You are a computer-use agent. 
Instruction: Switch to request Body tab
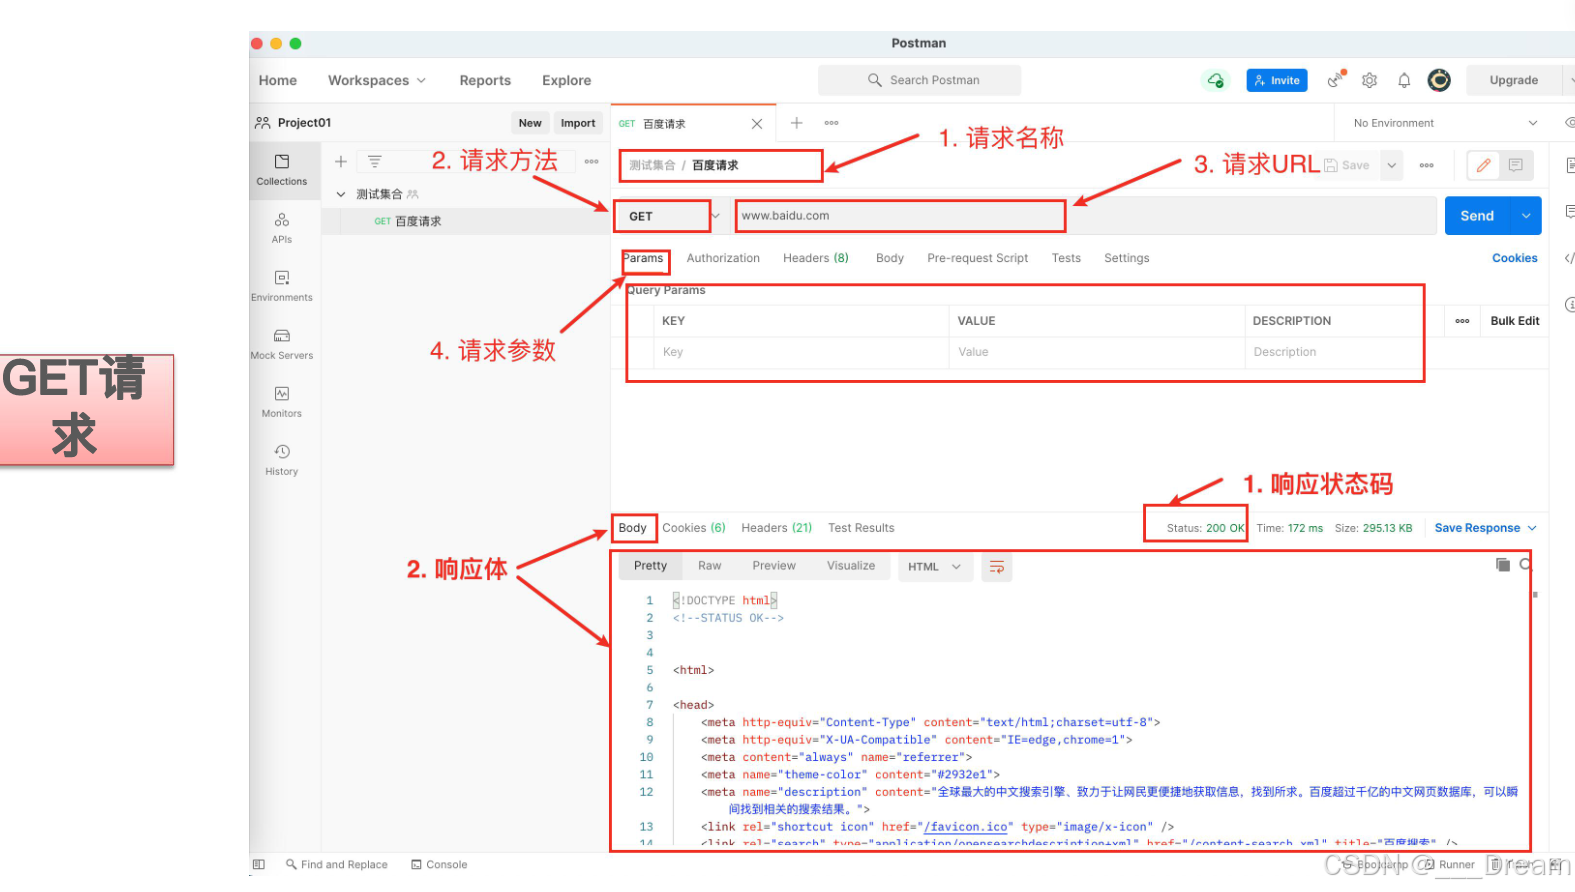pos(890,258)
